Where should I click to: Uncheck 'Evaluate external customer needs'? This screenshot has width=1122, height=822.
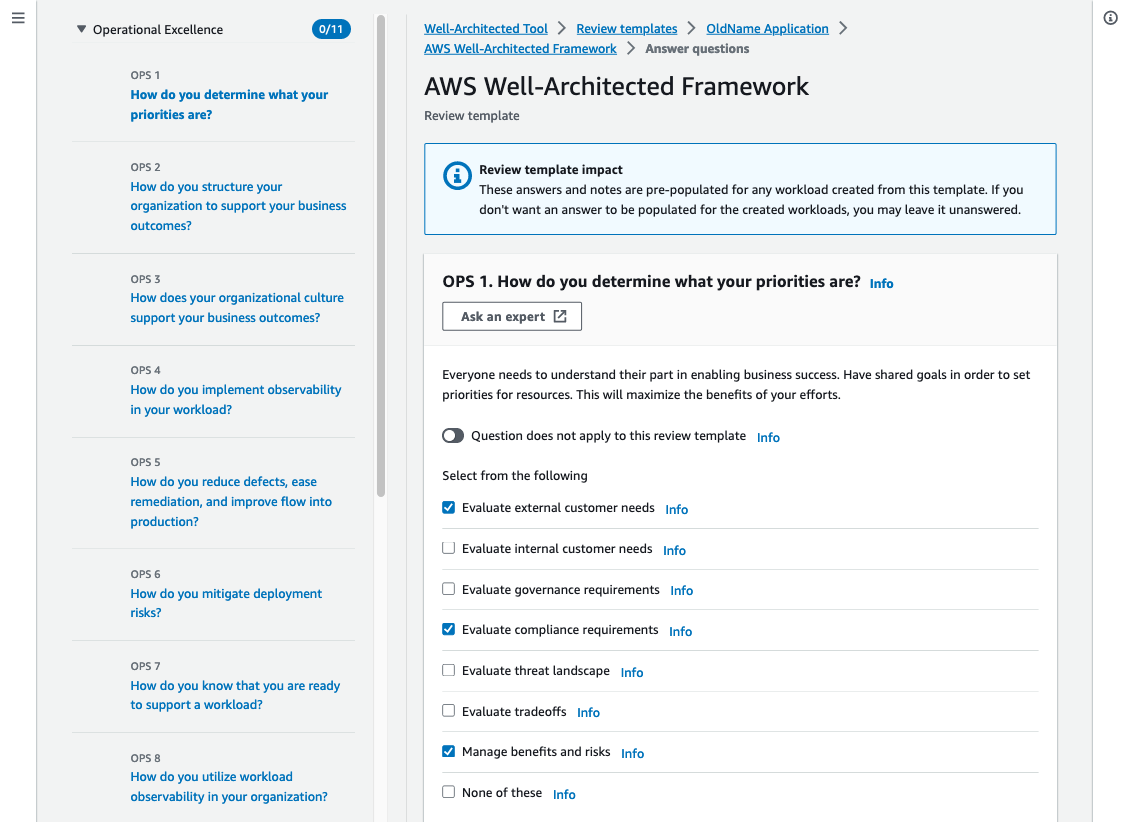[448, 507]
